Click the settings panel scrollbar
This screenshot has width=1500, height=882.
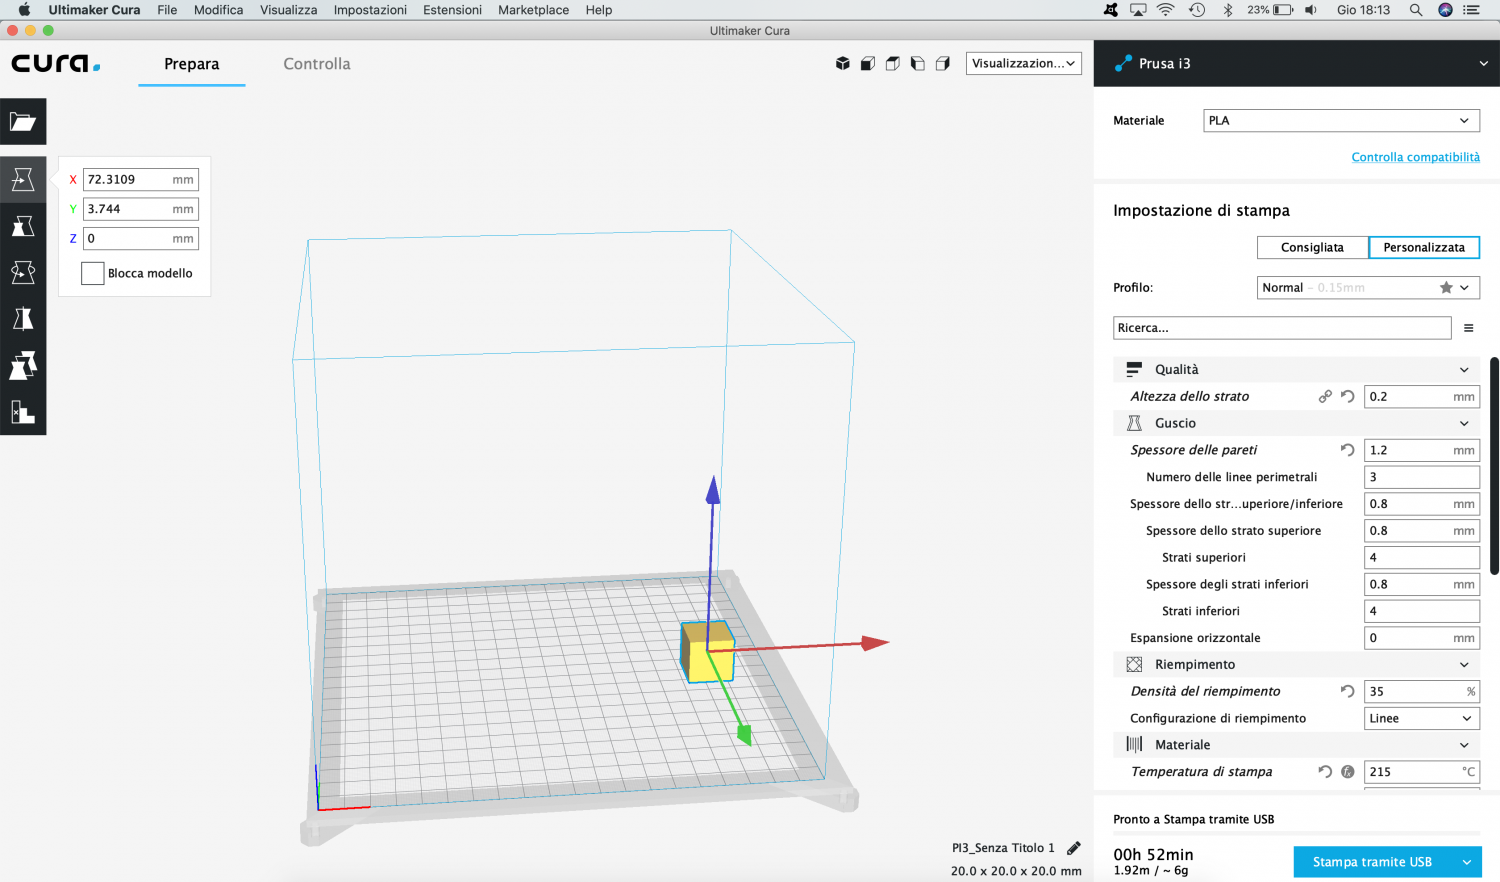tap(1495, 465)
